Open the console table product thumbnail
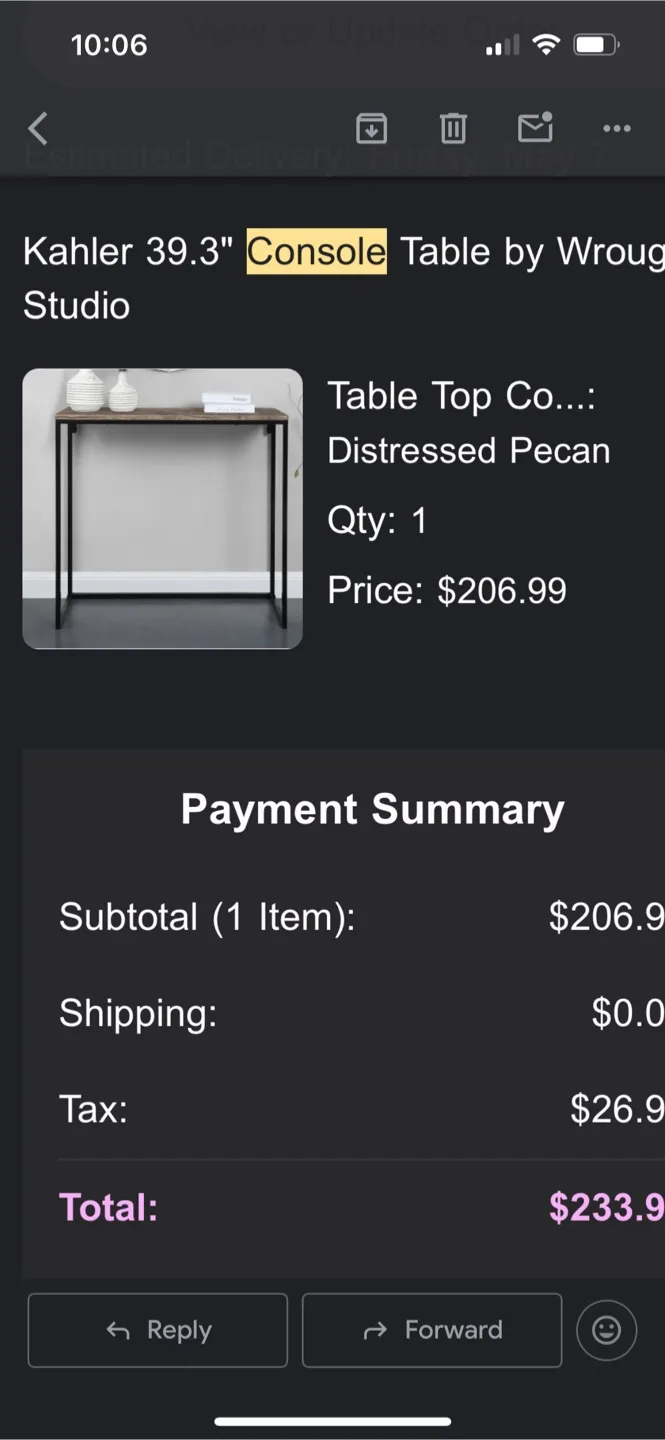The image size is (665, 1440). [162, 508]
